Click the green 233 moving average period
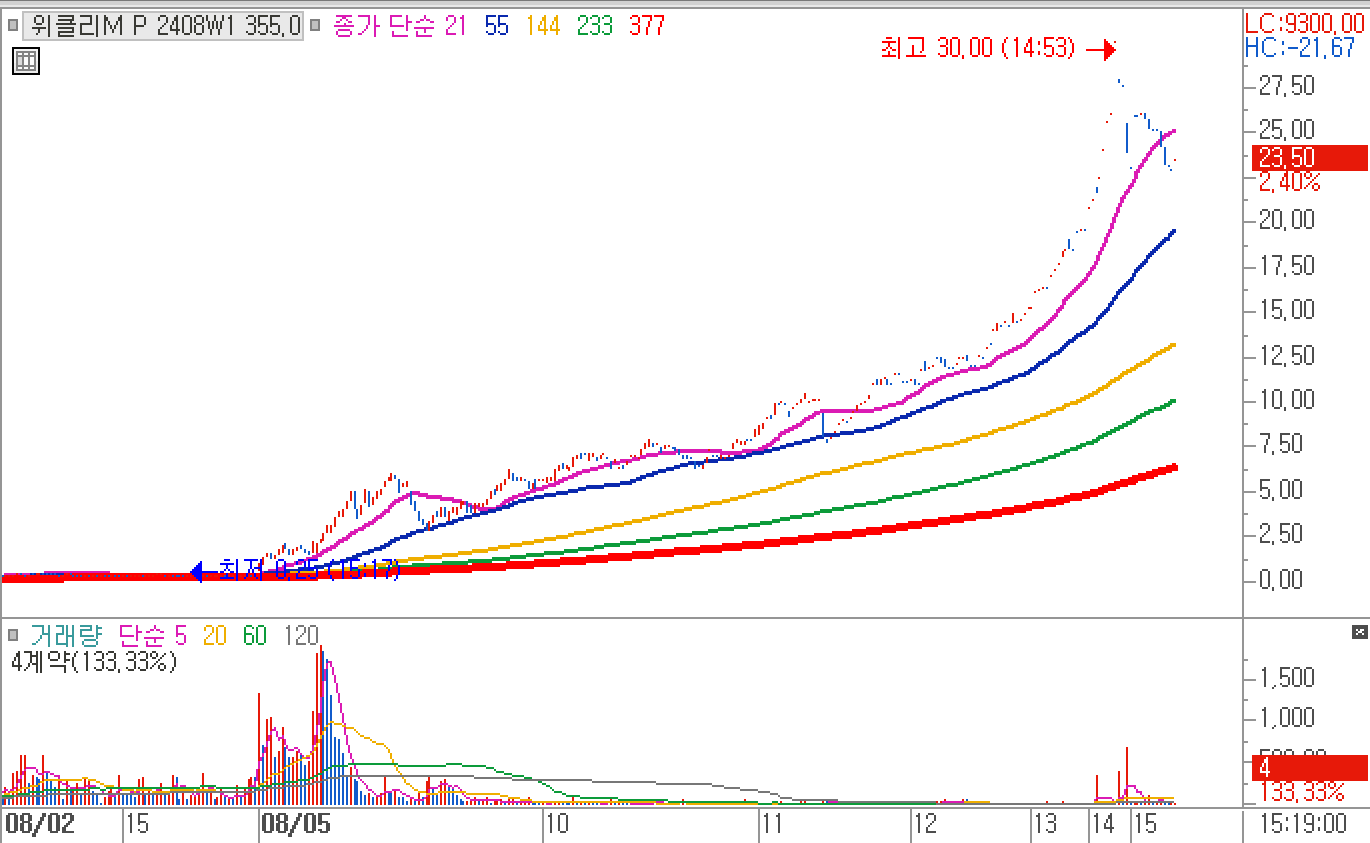The height and width of the screenshot is (843, 1370). click(595, 26)
